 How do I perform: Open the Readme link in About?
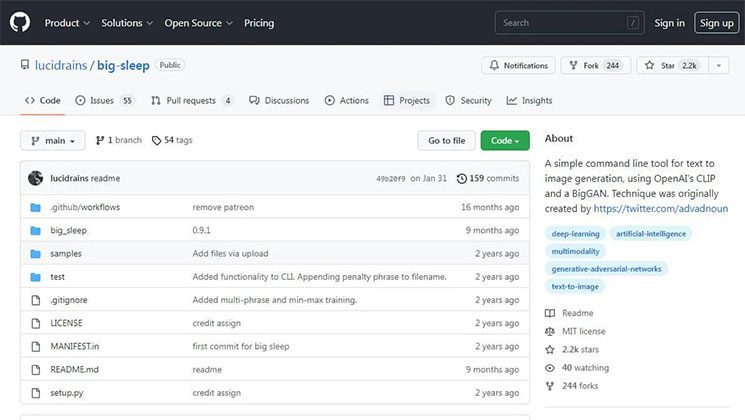569,313
